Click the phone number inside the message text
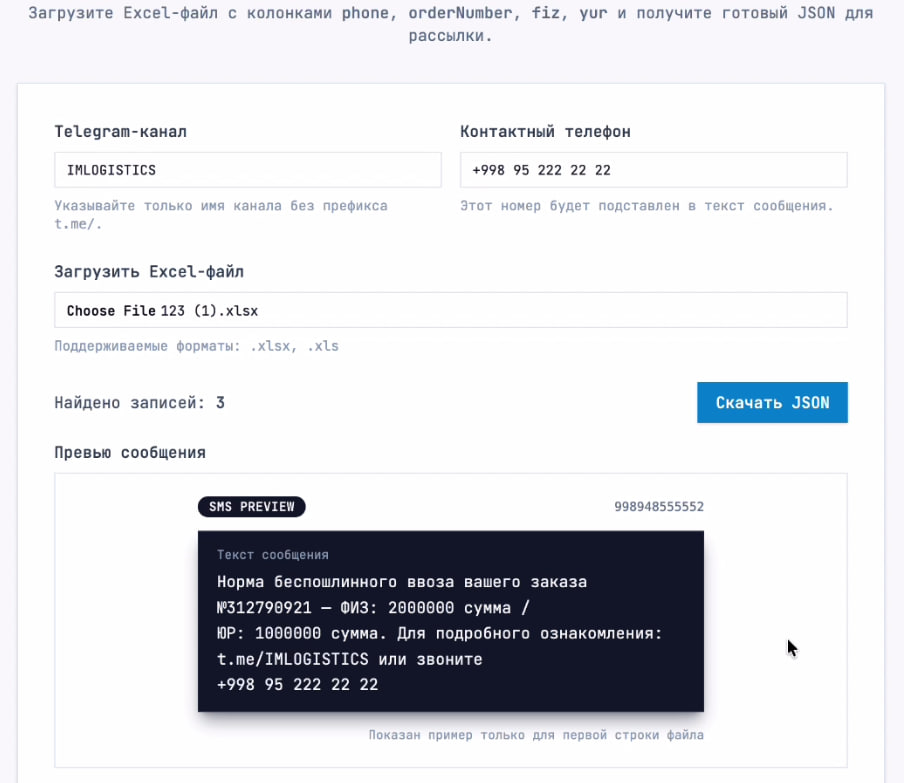904x783 pixels. [297, 685]
